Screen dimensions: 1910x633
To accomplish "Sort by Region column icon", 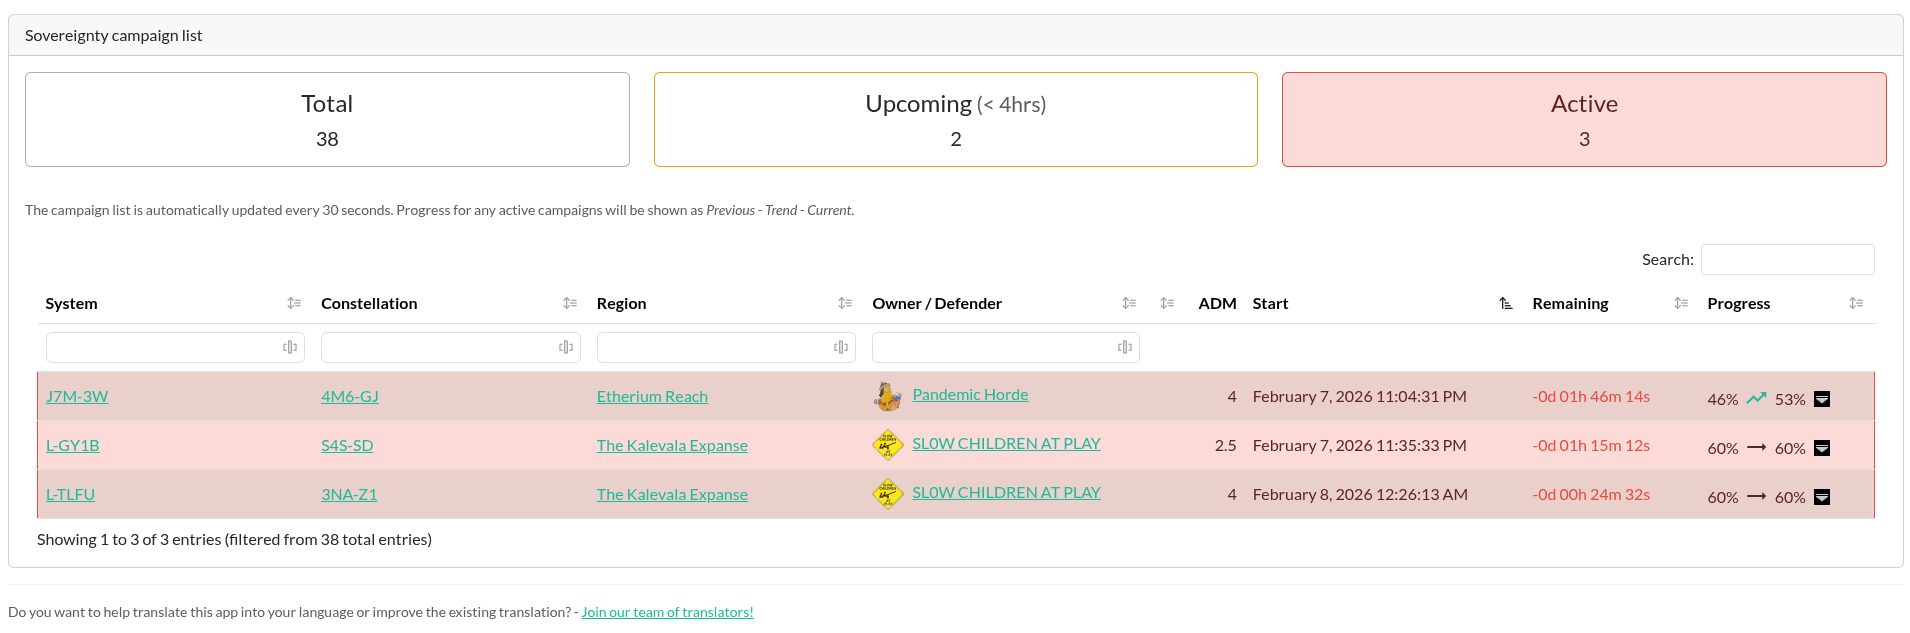I will pos(845,303).
